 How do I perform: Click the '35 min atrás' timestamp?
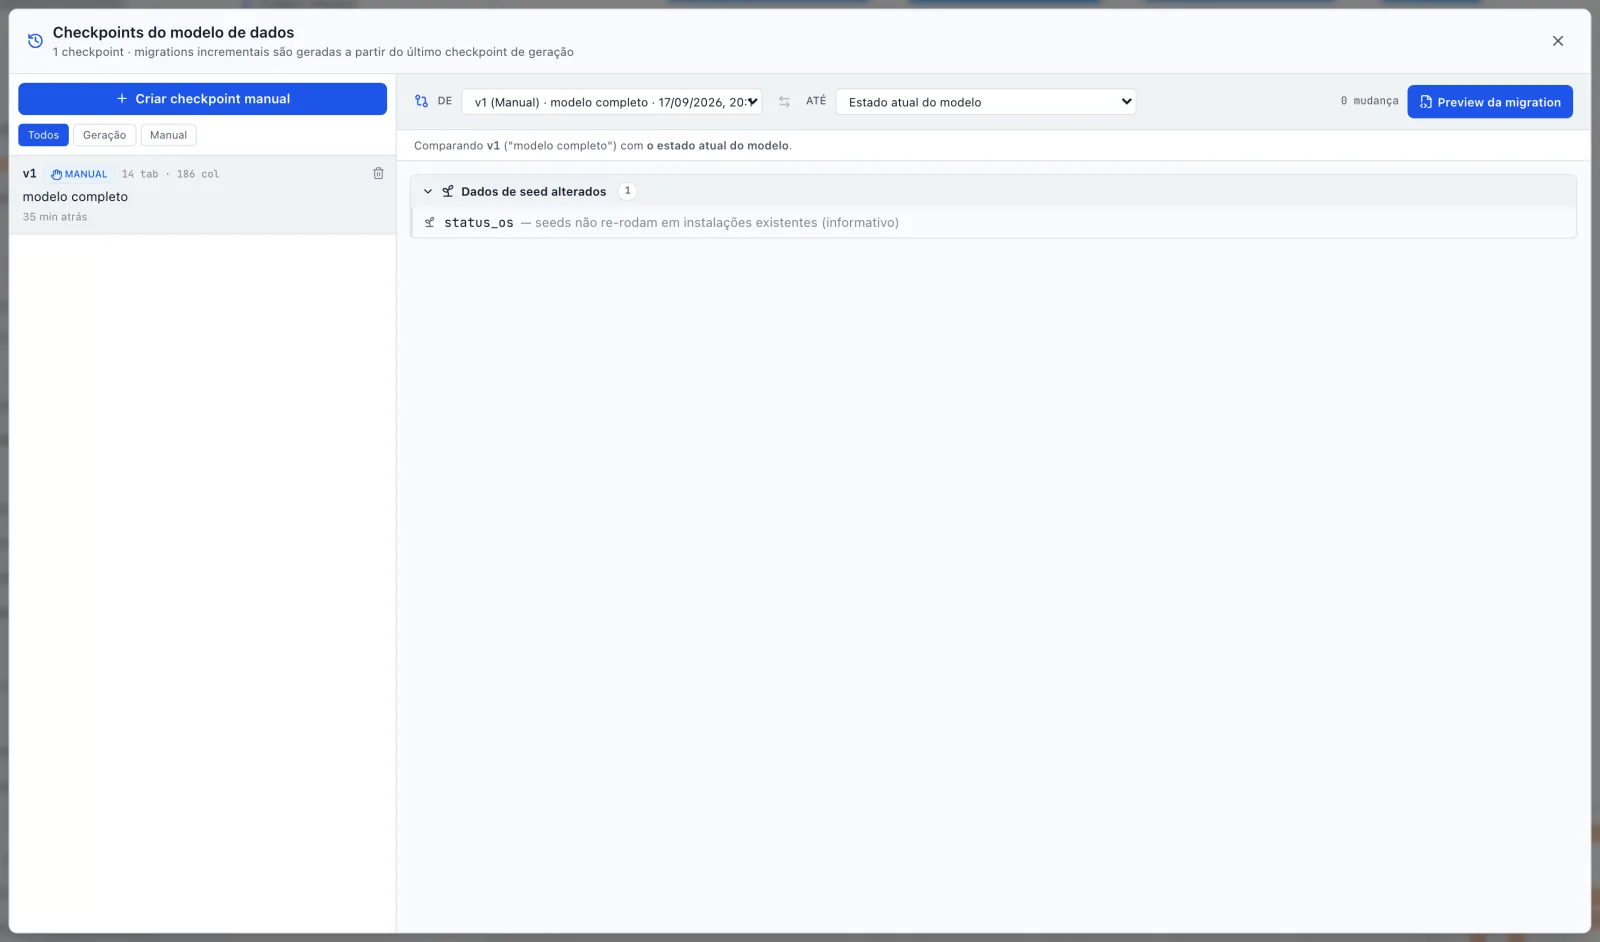(x=55, y=217)
